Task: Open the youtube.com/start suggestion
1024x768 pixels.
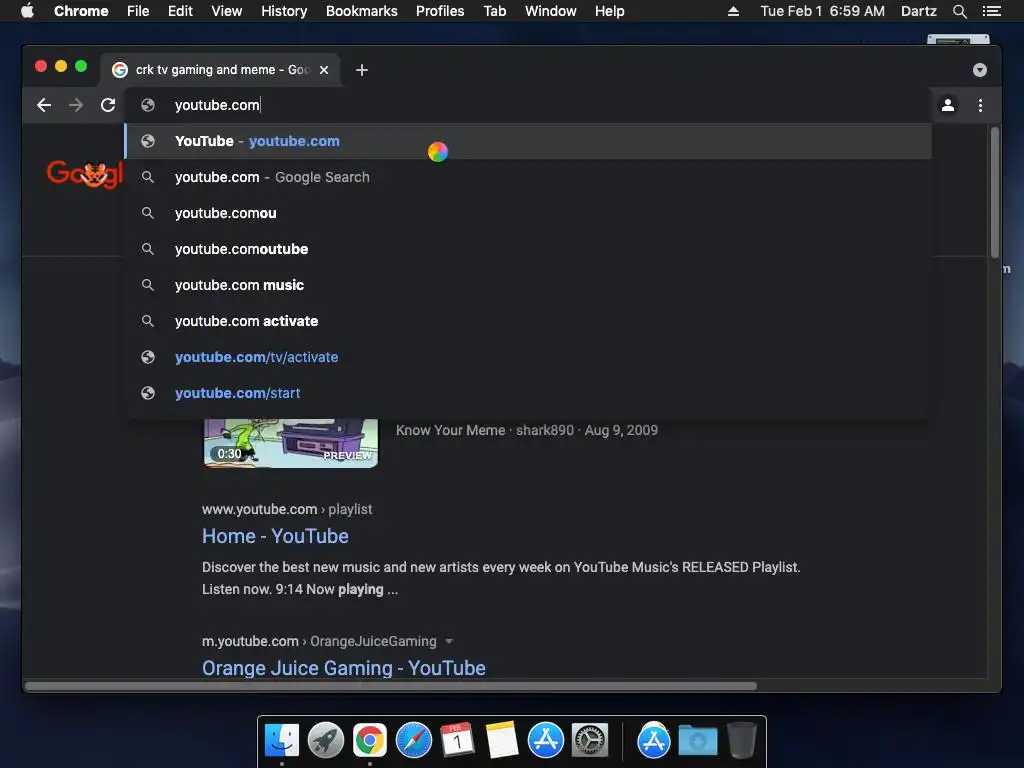Action: (x=528, y=392)
